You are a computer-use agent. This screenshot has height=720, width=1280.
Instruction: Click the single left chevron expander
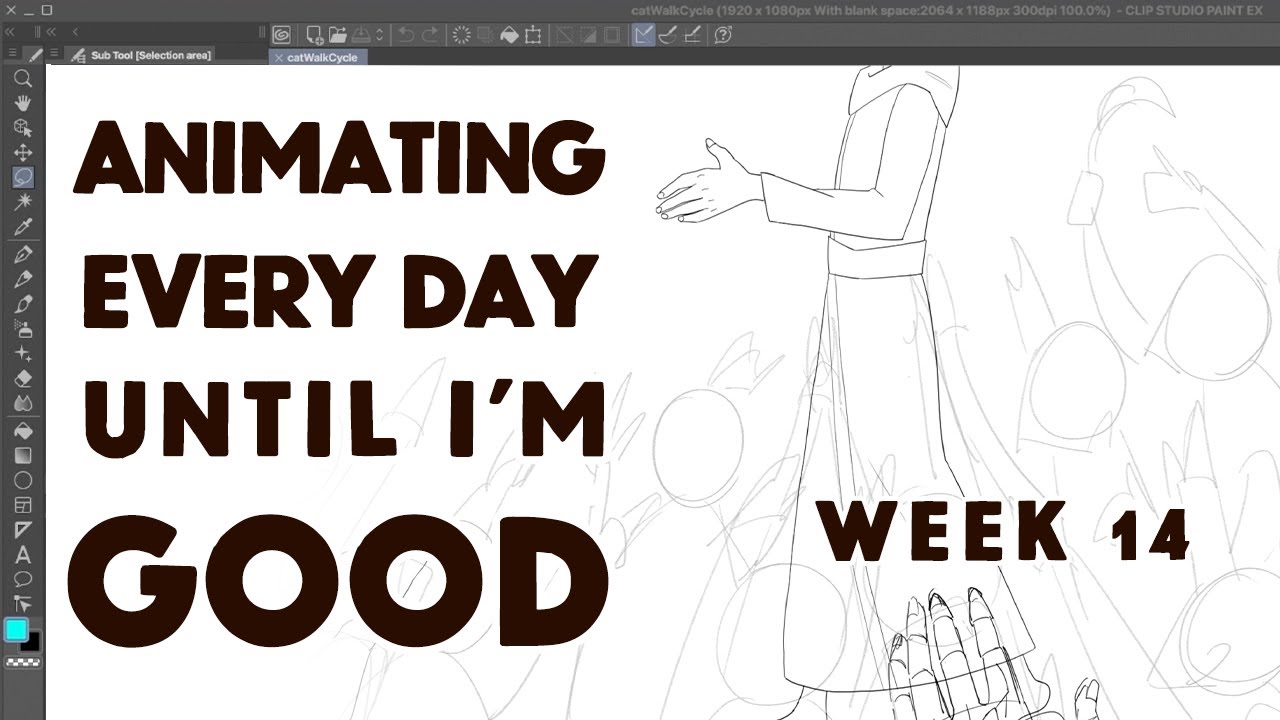[x=75, y=32]
